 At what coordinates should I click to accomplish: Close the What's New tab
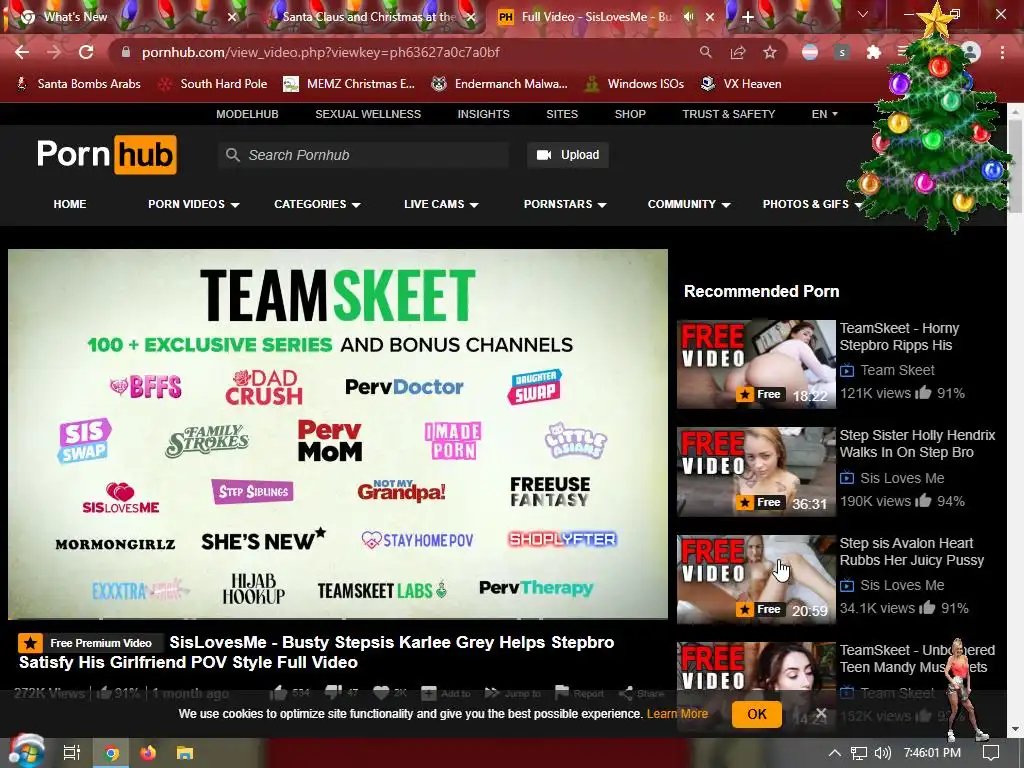232,17
